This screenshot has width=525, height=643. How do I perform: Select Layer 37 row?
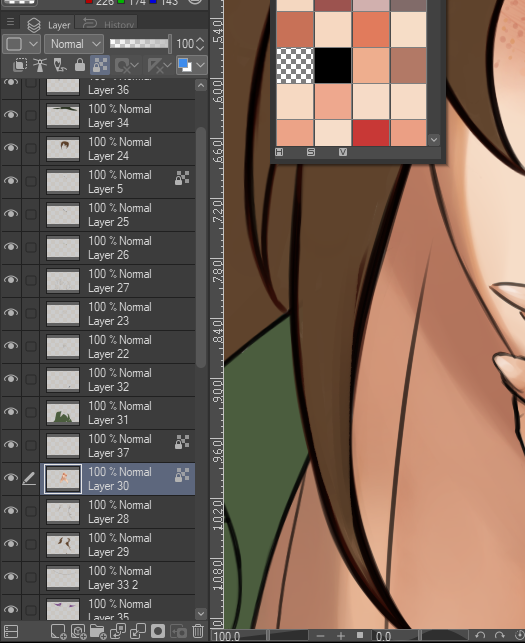click(x=117, y=446)
